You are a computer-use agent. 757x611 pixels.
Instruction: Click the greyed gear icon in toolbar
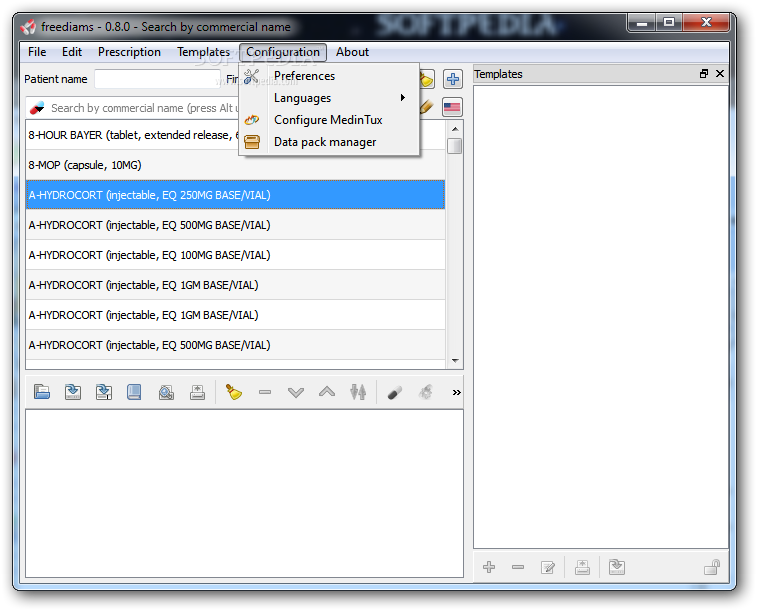(425, 392)
